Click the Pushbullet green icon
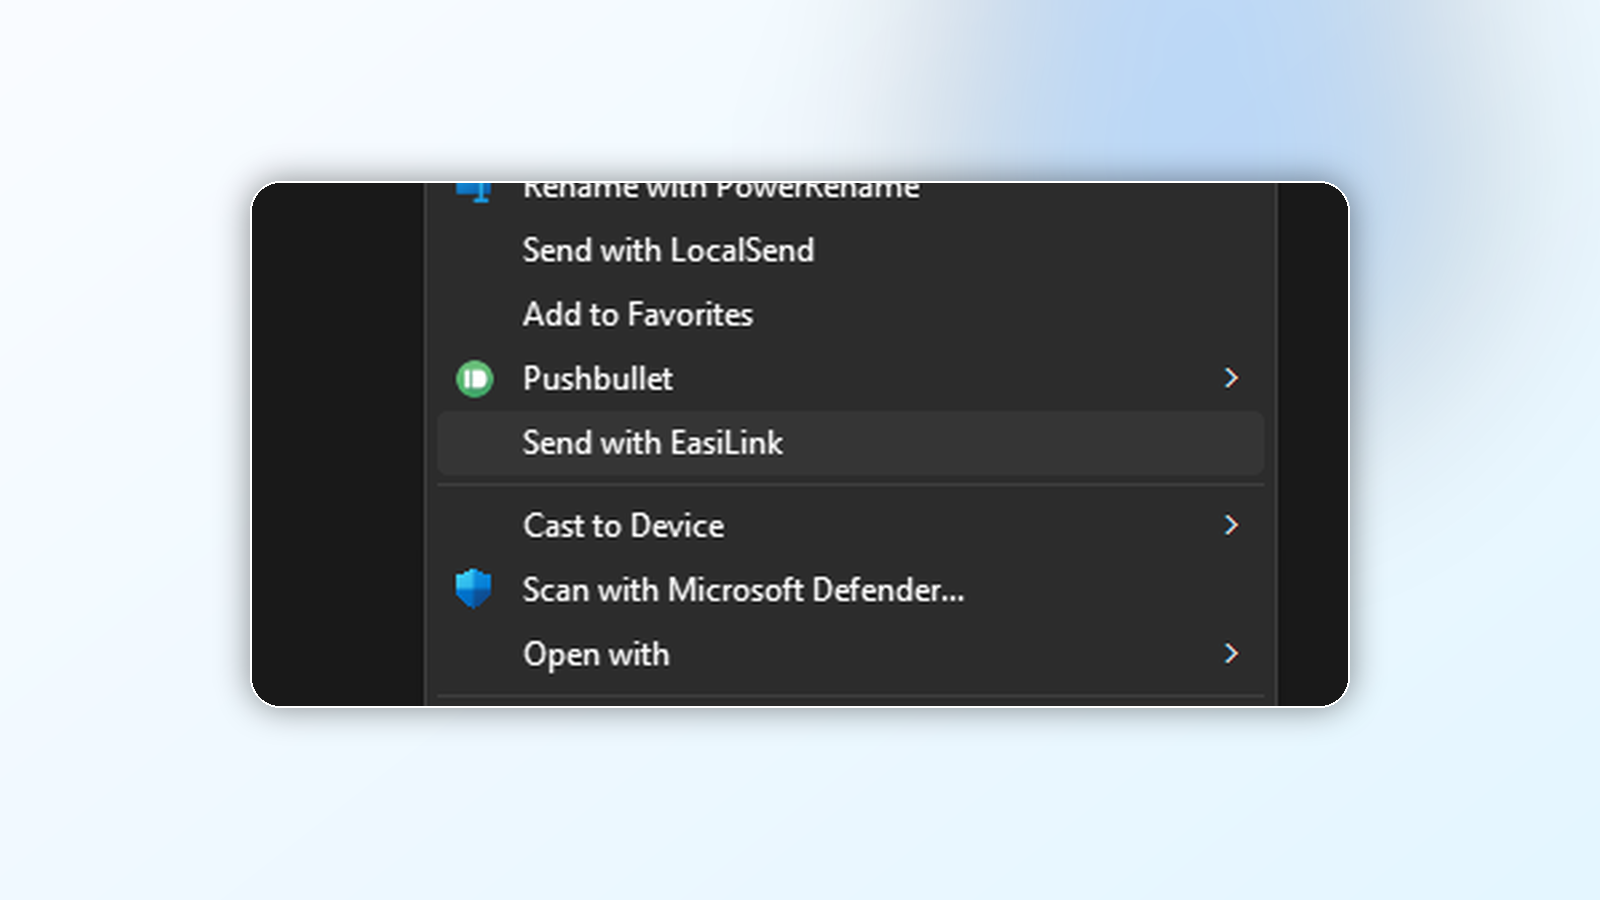1600x900 pixels. click(475, 379)
